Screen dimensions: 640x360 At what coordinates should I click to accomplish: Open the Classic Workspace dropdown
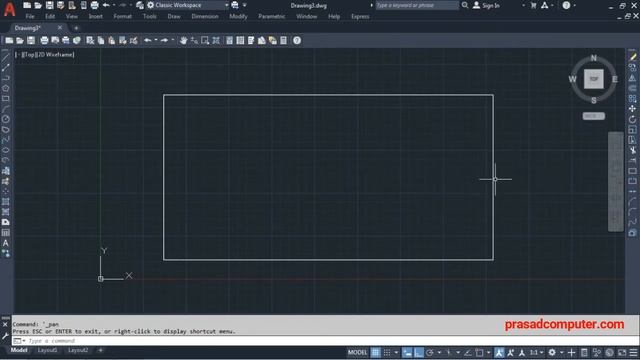coord(187,5)
